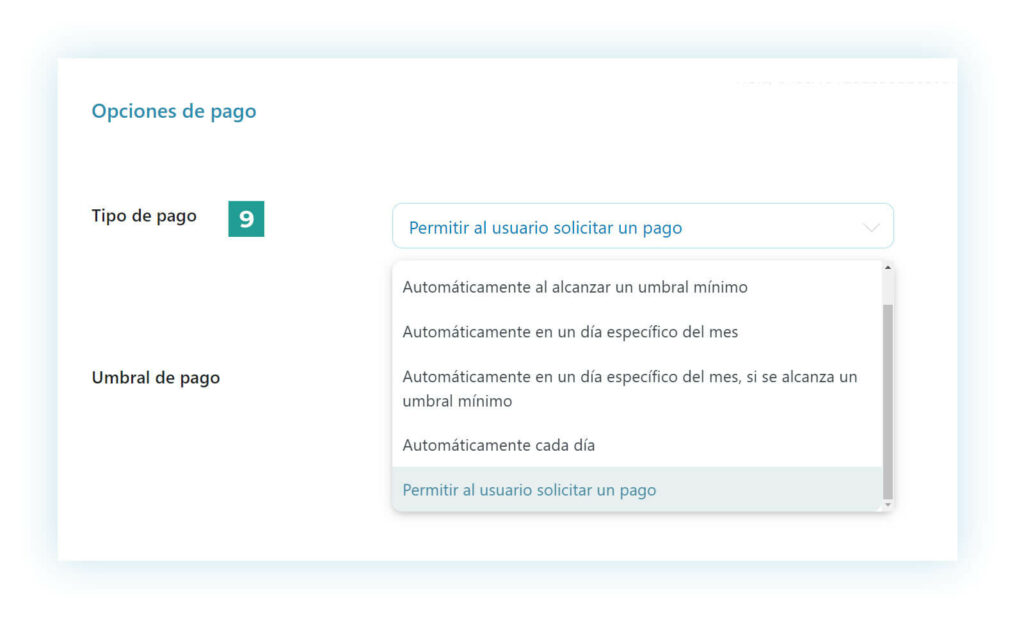This screenshot has width=1024, height=637.
Task: Click the 'Umbral de pago' label
Action: [x=155, y=378]
